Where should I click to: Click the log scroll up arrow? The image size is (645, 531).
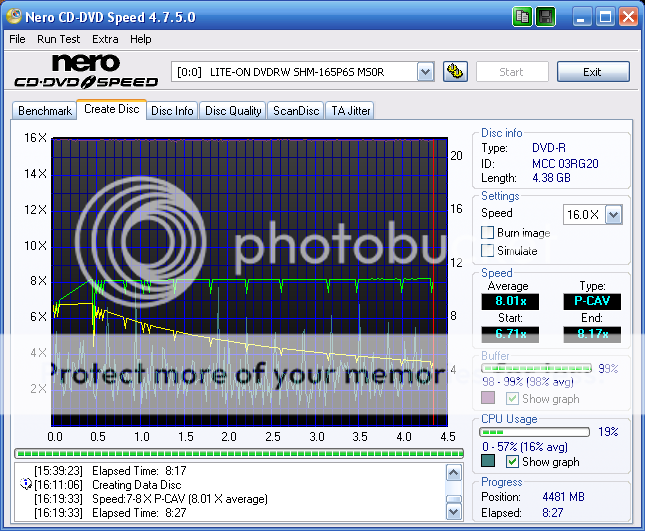pyautogui.click(x=454, y=470)
